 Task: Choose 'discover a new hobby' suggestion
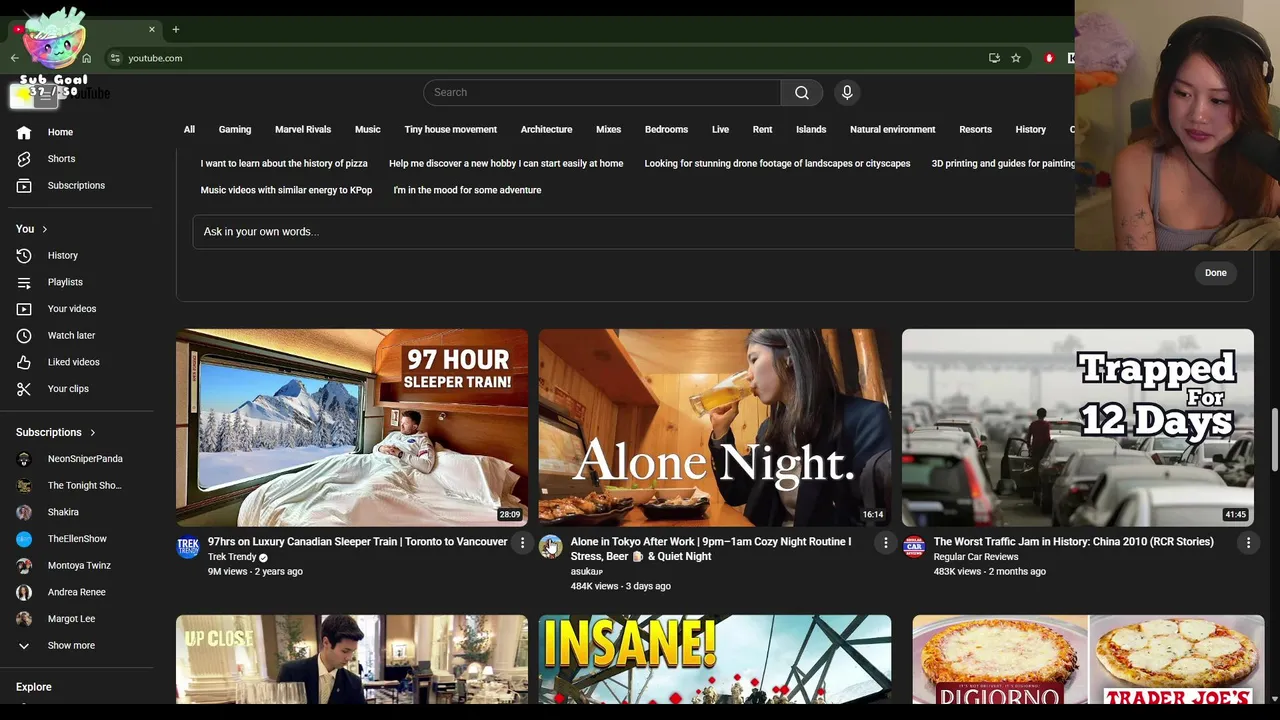point(506,163)
